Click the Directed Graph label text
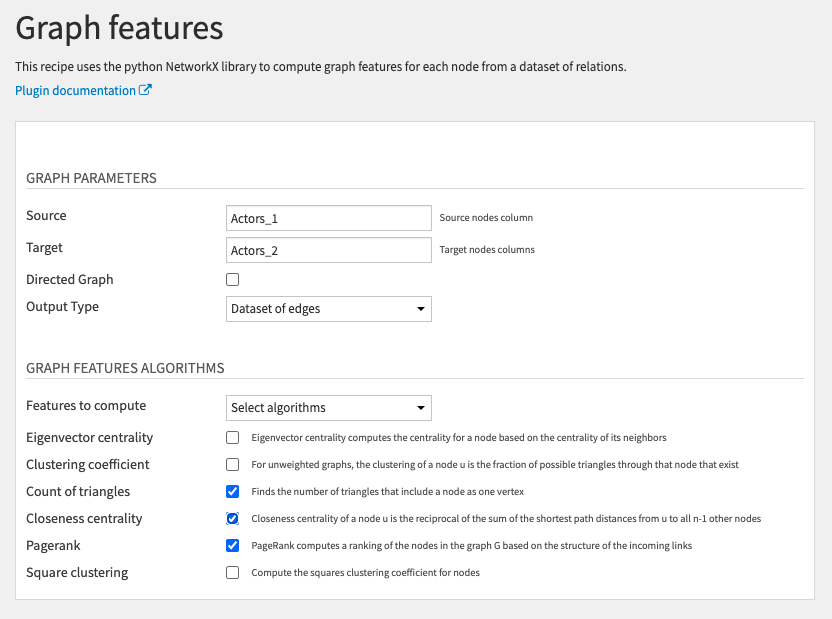Image resolution: width=832 pixels, height=619 pixels. pyautogui.click(x=70, y=280)
